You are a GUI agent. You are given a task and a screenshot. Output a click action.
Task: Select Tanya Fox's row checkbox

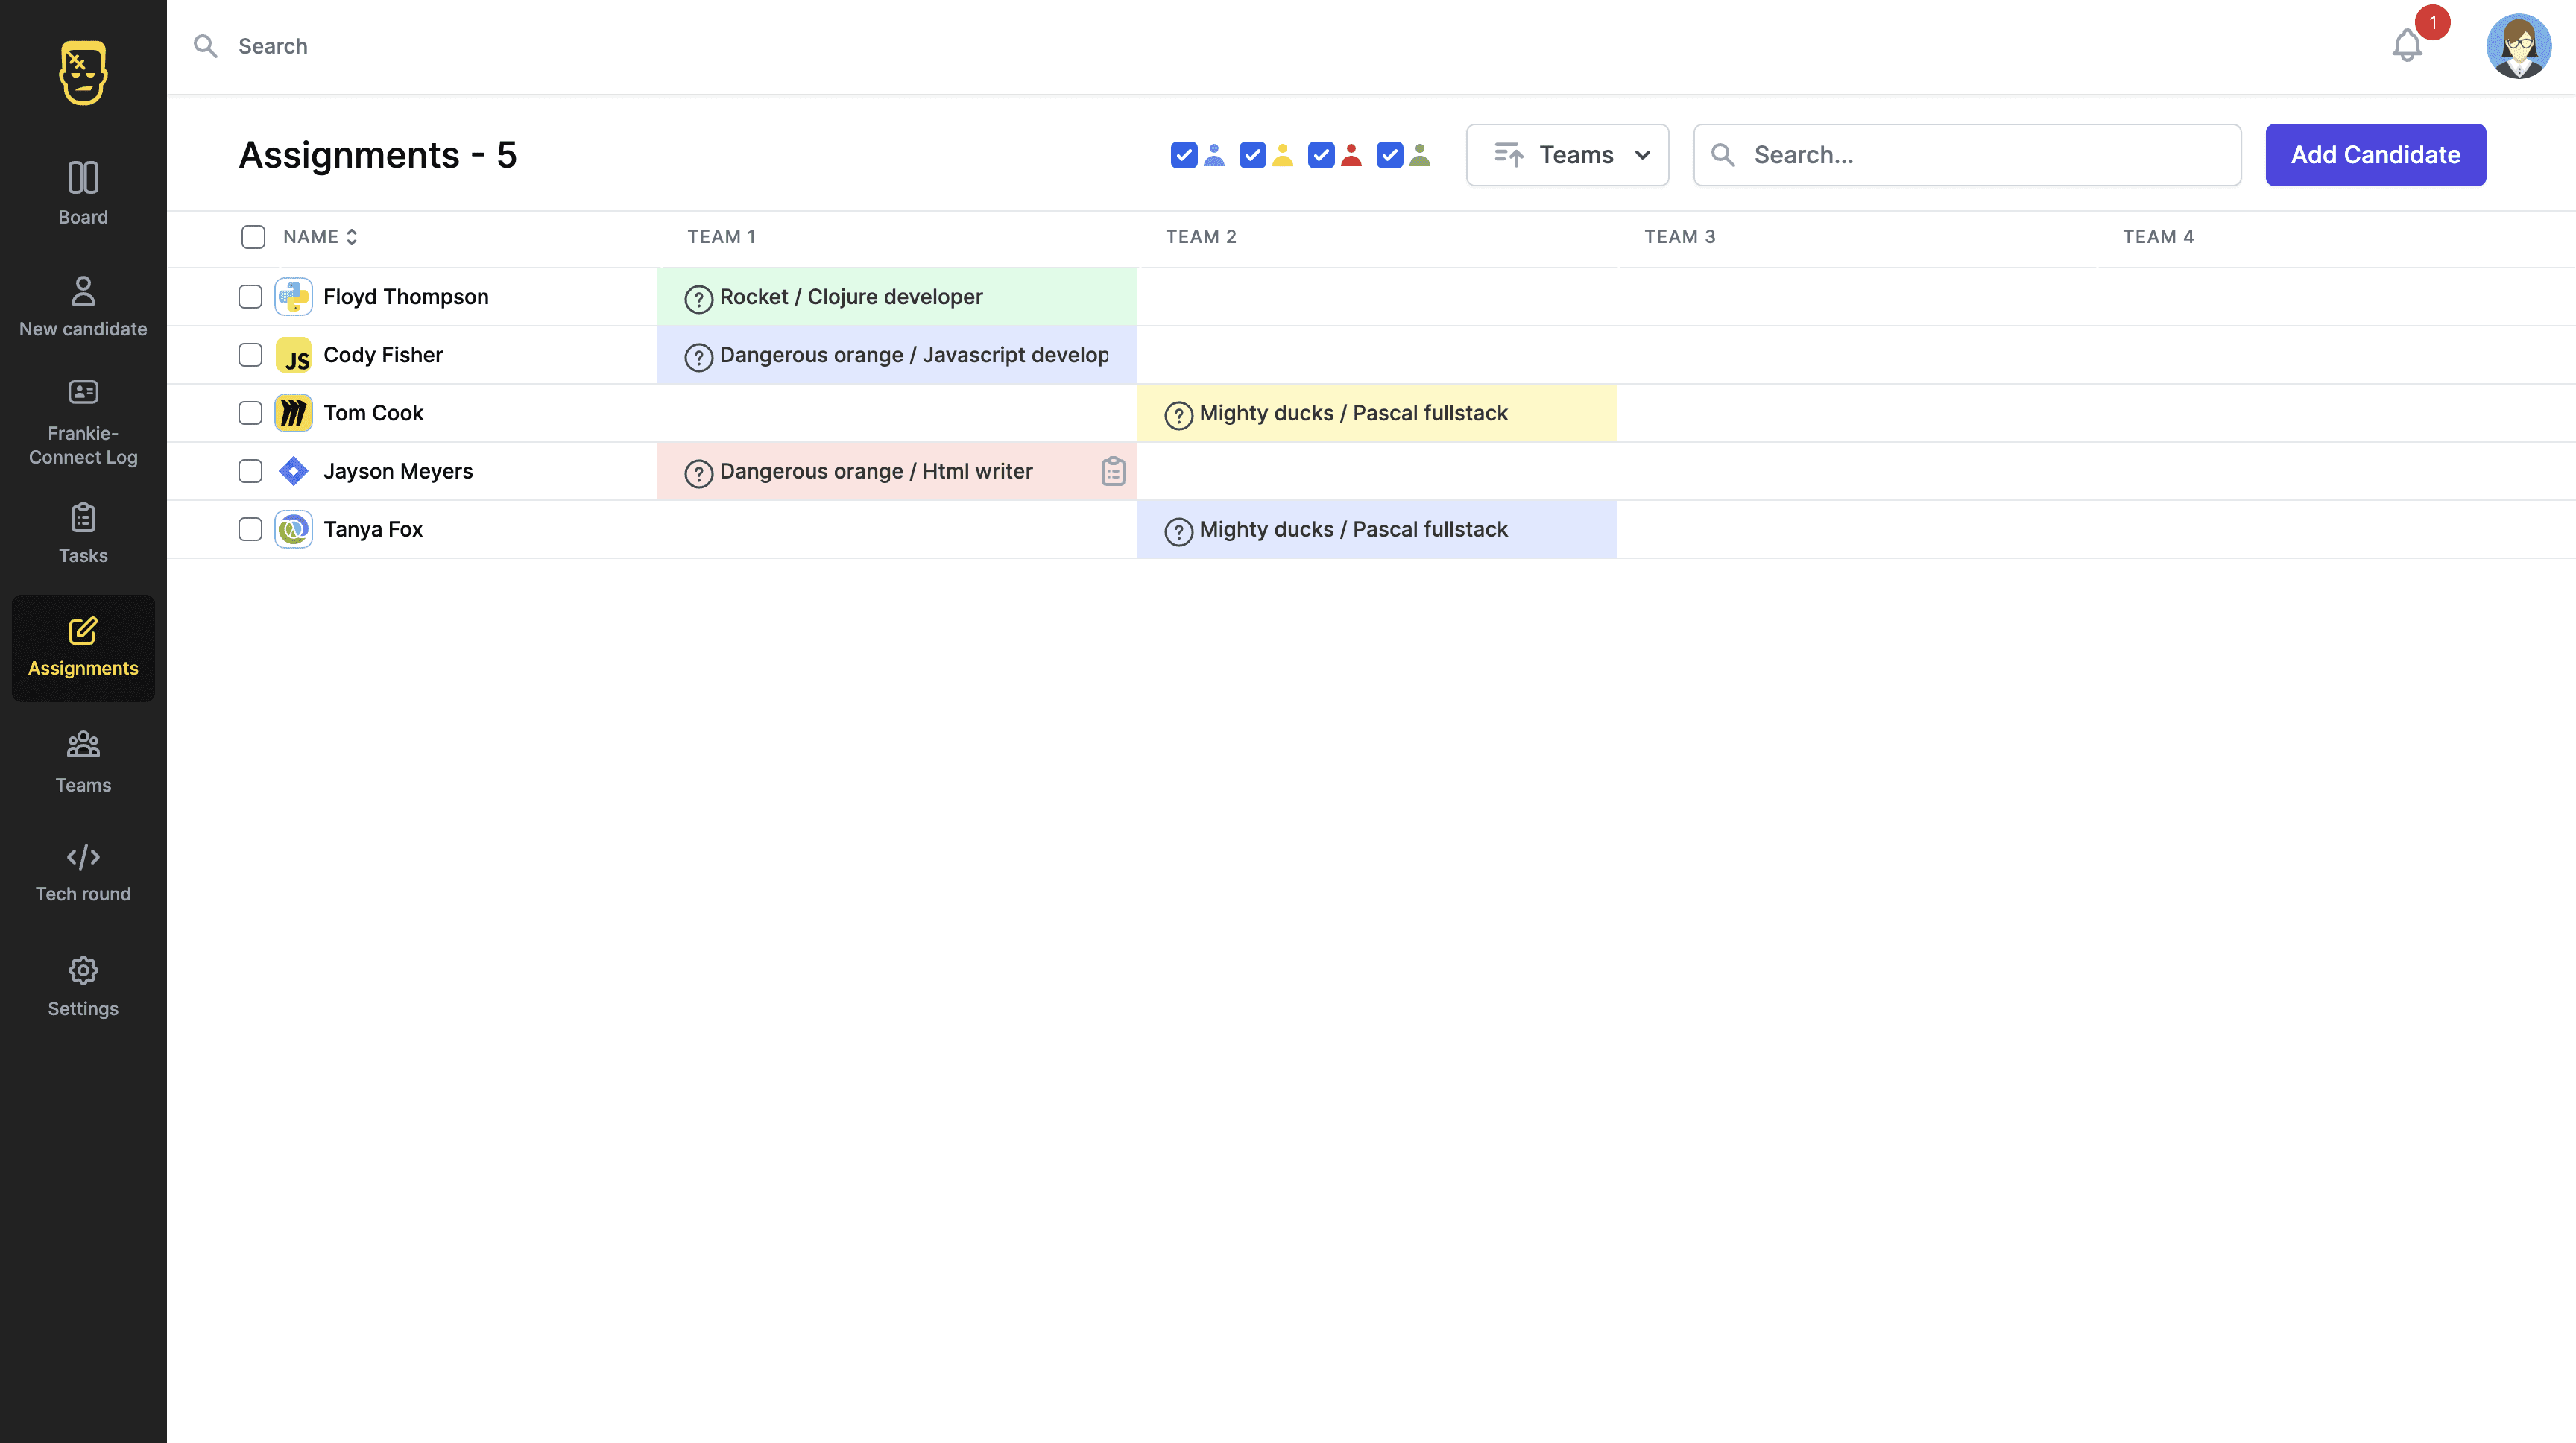pos(250,529)
